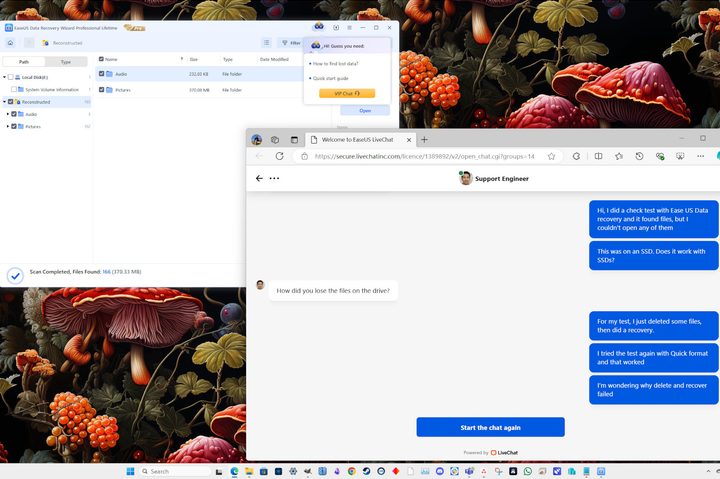Uncheck the Pictures row checkbox in file list
Screen dimensions: 720x479
tap(101, 90)
